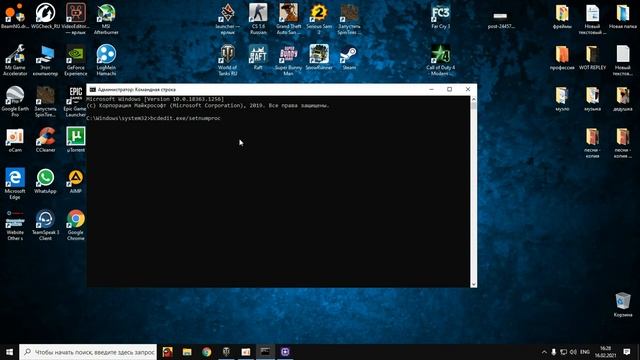Select the MSI Afterburner desktop icon

pyautogui.click(x=106, y=19)
